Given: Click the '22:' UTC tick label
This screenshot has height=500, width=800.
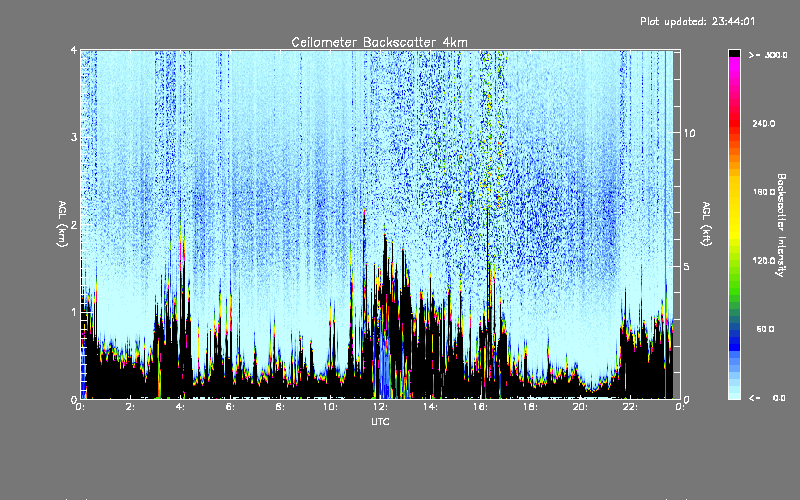Looking at the screenshot, I should coord(630,407).
